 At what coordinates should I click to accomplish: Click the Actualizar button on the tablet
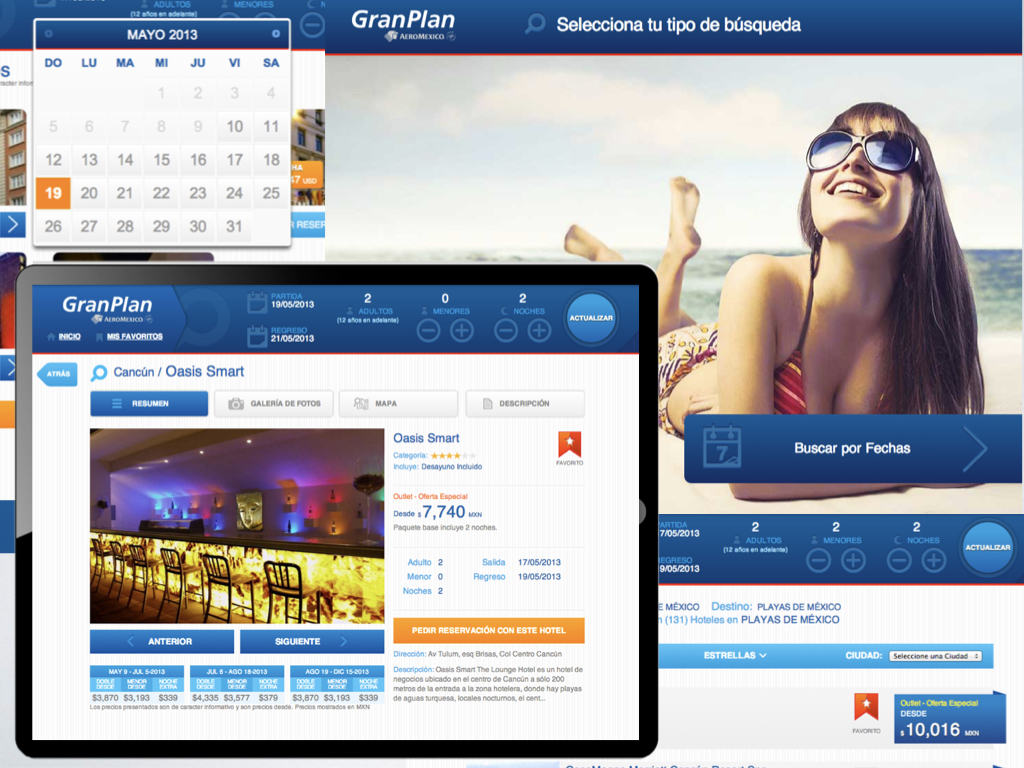pos(591,318)
